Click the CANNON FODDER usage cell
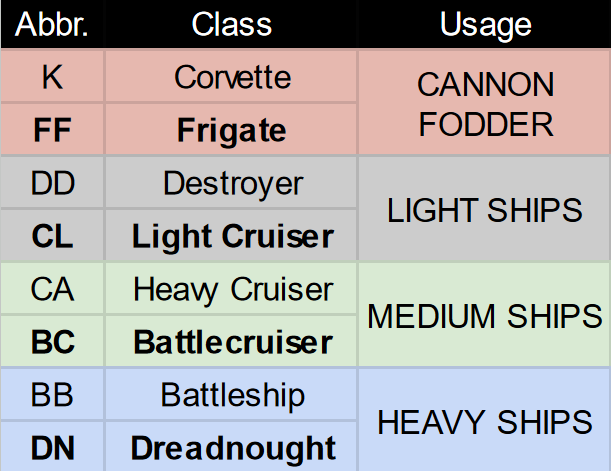 pyautogui.click(x=485, y=104)
